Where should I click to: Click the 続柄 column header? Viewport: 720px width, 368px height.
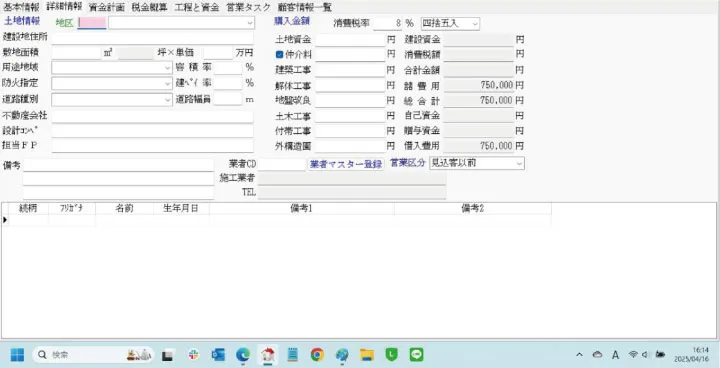(28, 209)
